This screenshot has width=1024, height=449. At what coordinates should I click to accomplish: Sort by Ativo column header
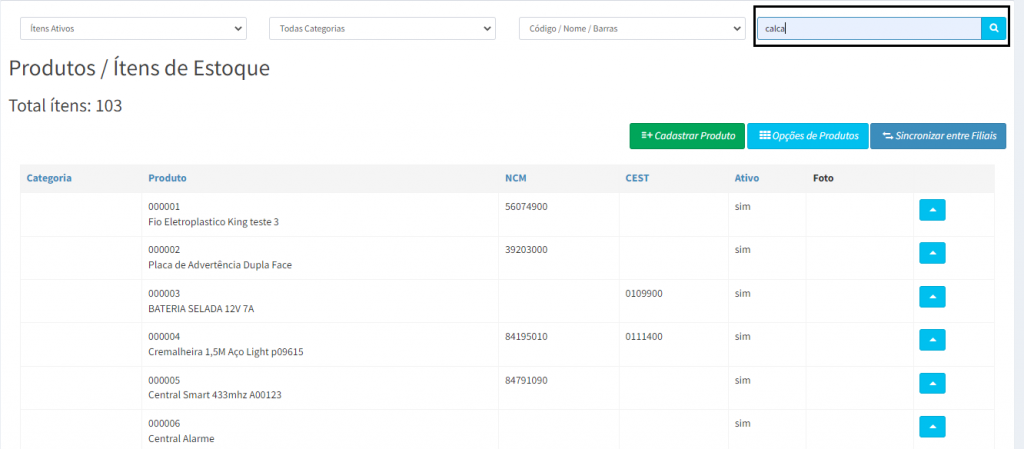tap(746, 178)
